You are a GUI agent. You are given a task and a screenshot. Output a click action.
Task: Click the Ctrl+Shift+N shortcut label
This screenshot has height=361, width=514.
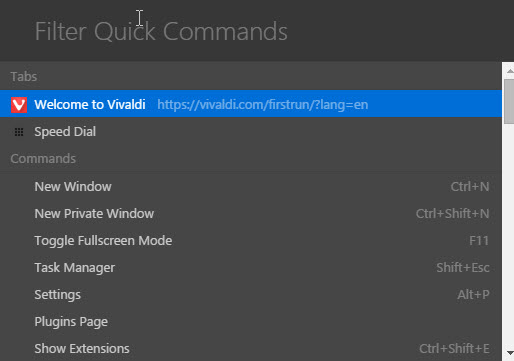[452, 214]
